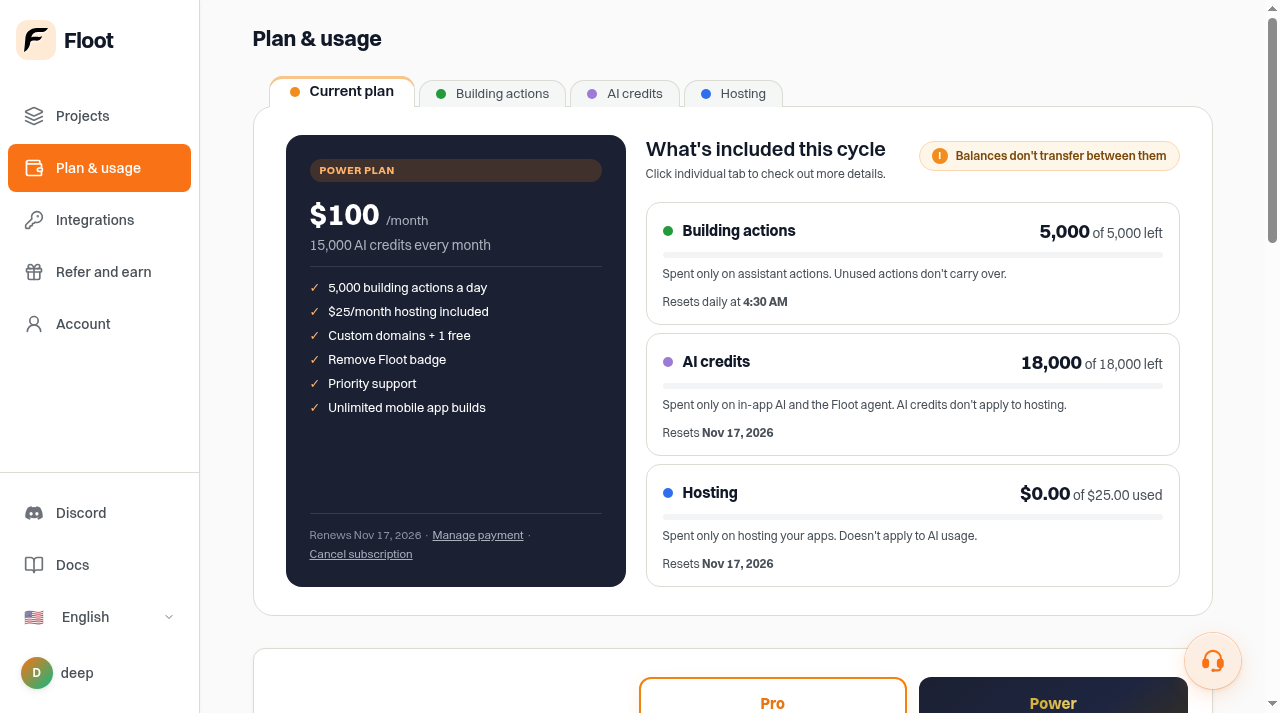Click the Refer and earn gift icon

click(x=34, y=272)
